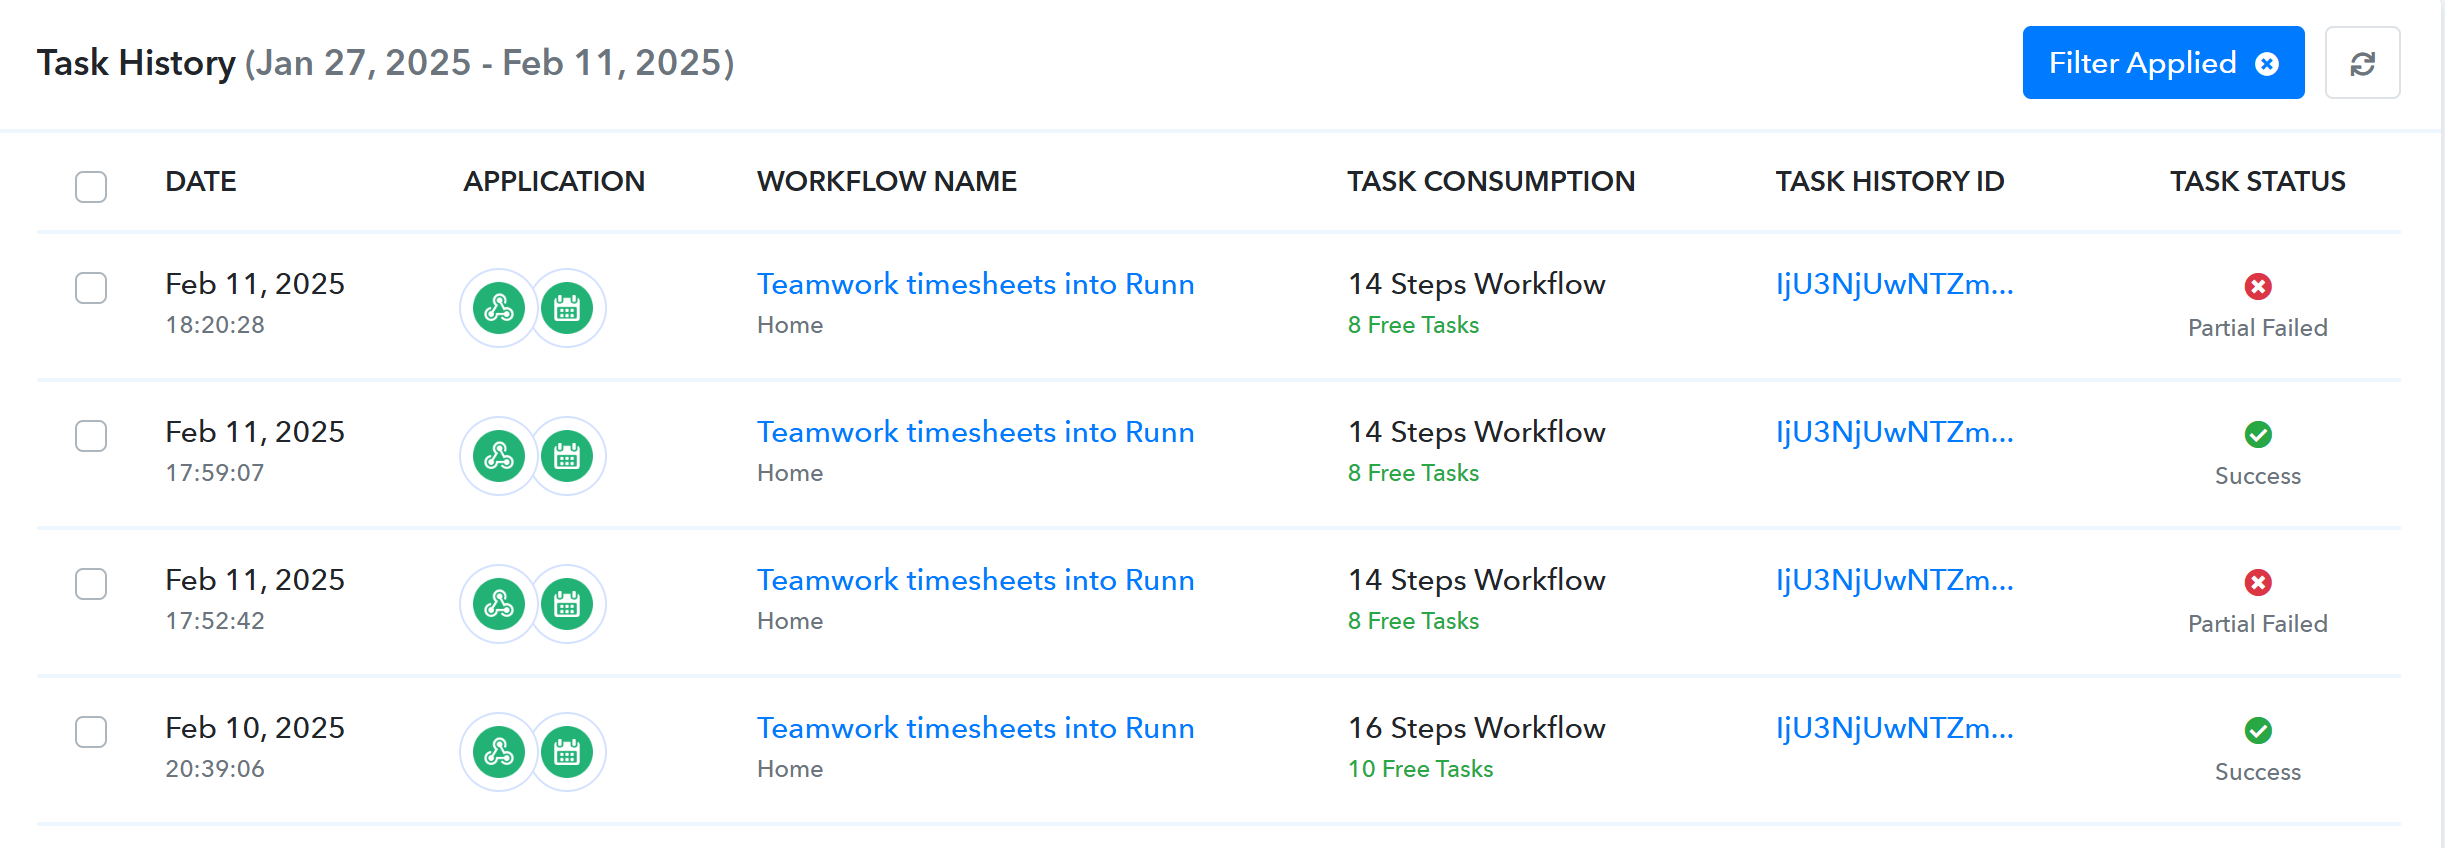Click calendar app icon in 17:52:42 row
The height and width of the screenshot is (848, 2445).
tap(567, 604)
